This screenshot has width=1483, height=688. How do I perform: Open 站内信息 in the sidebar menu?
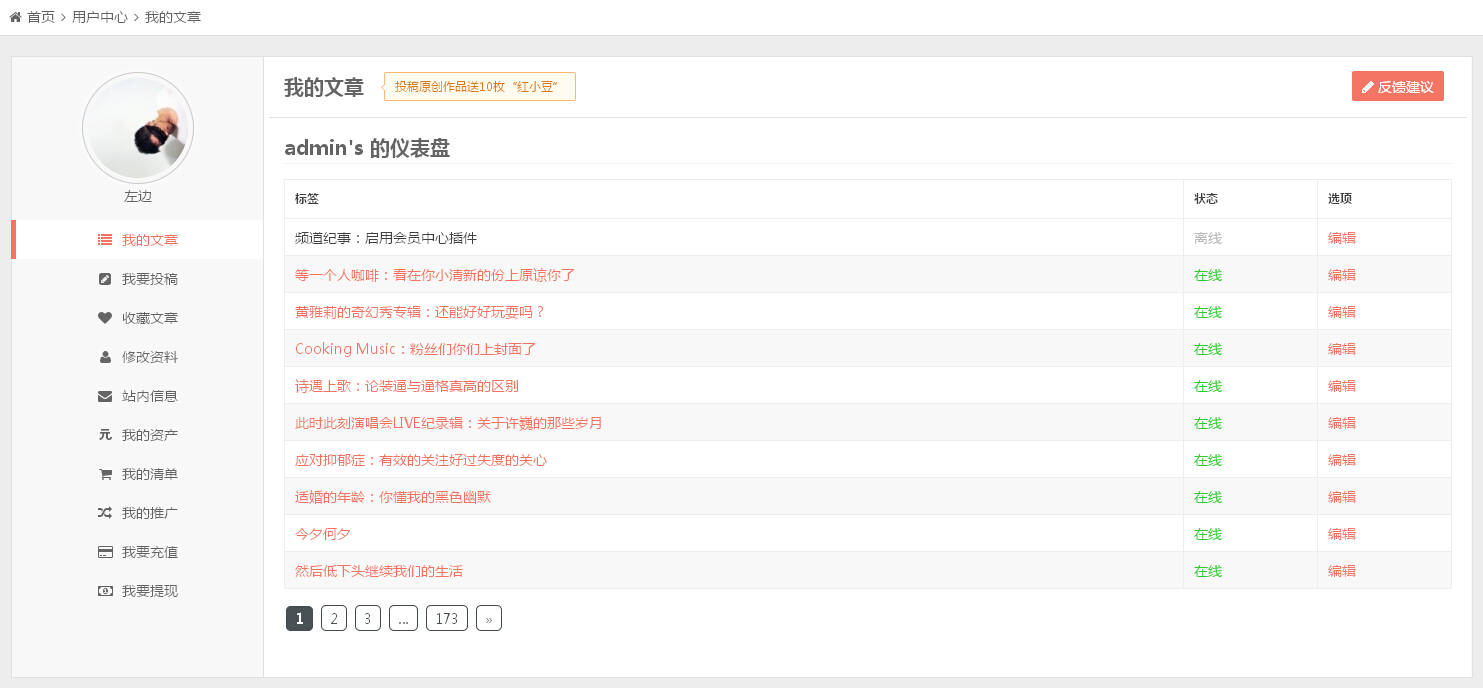(x=137, y=396)
